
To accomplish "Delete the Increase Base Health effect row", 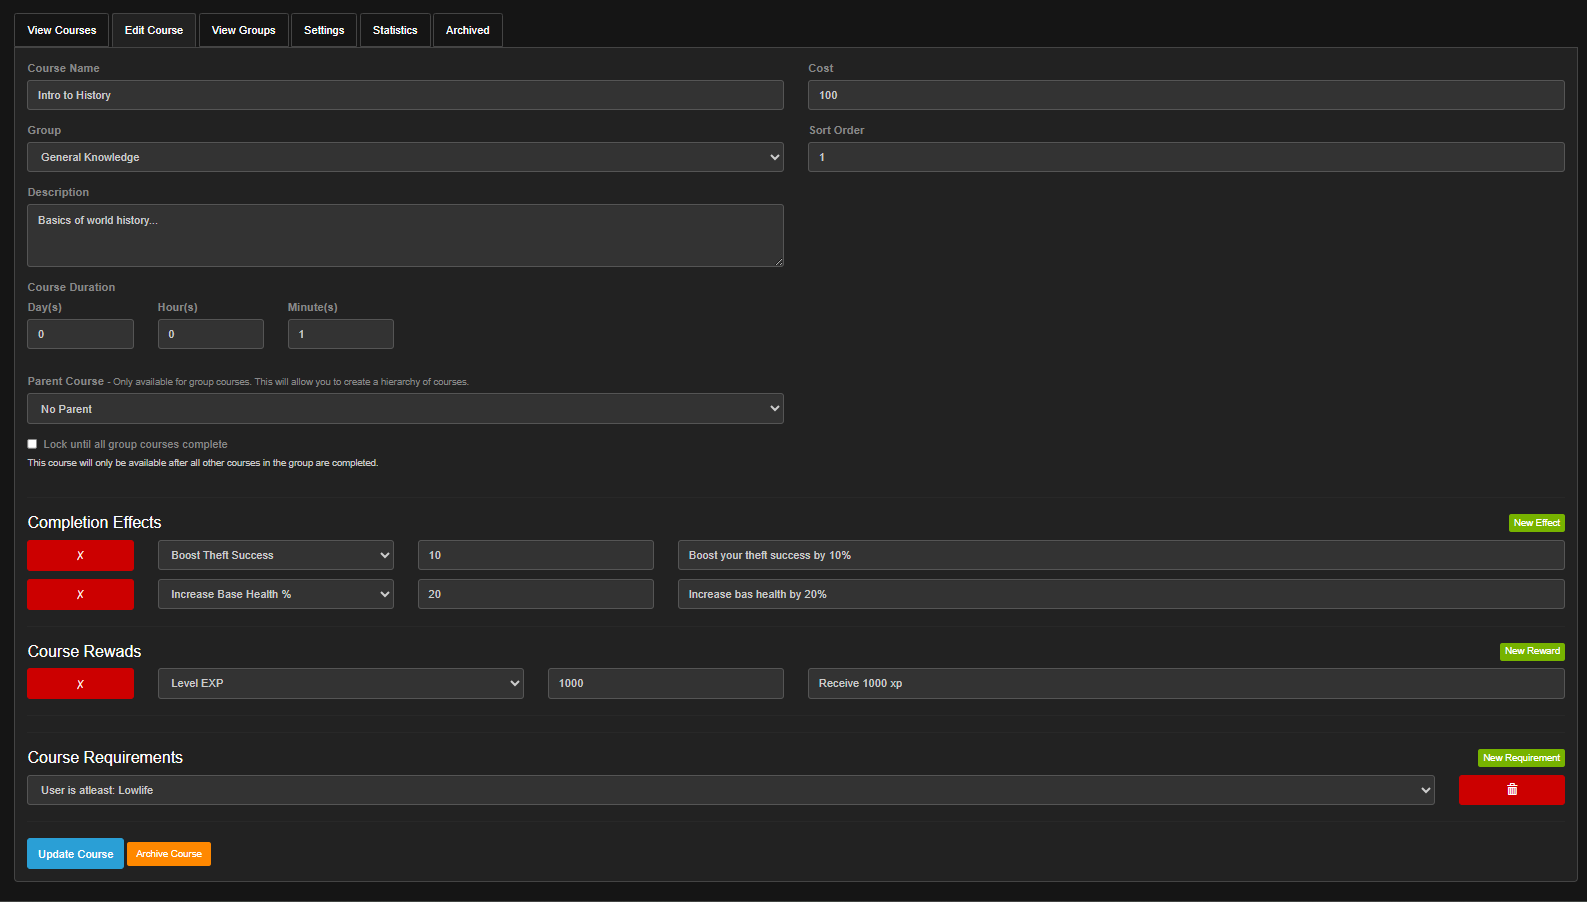I will tap(80, 594).
